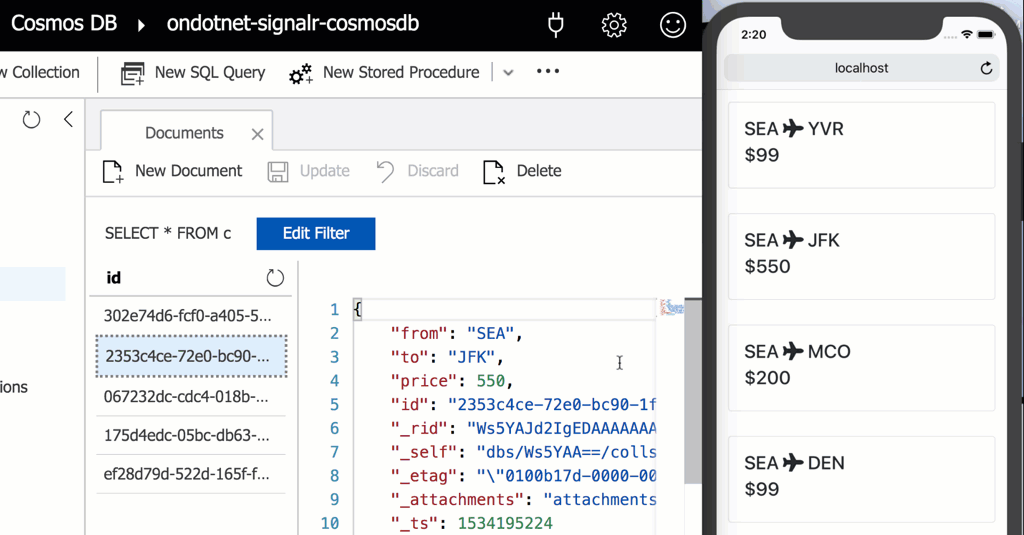
Task: Expand the New Stored Procedure dropdown arrow
Action: 508,73
